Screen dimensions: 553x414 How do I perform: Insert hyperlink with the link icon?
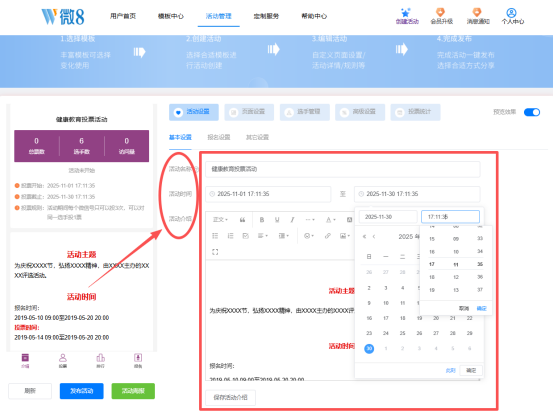click(x=328, y=236)
